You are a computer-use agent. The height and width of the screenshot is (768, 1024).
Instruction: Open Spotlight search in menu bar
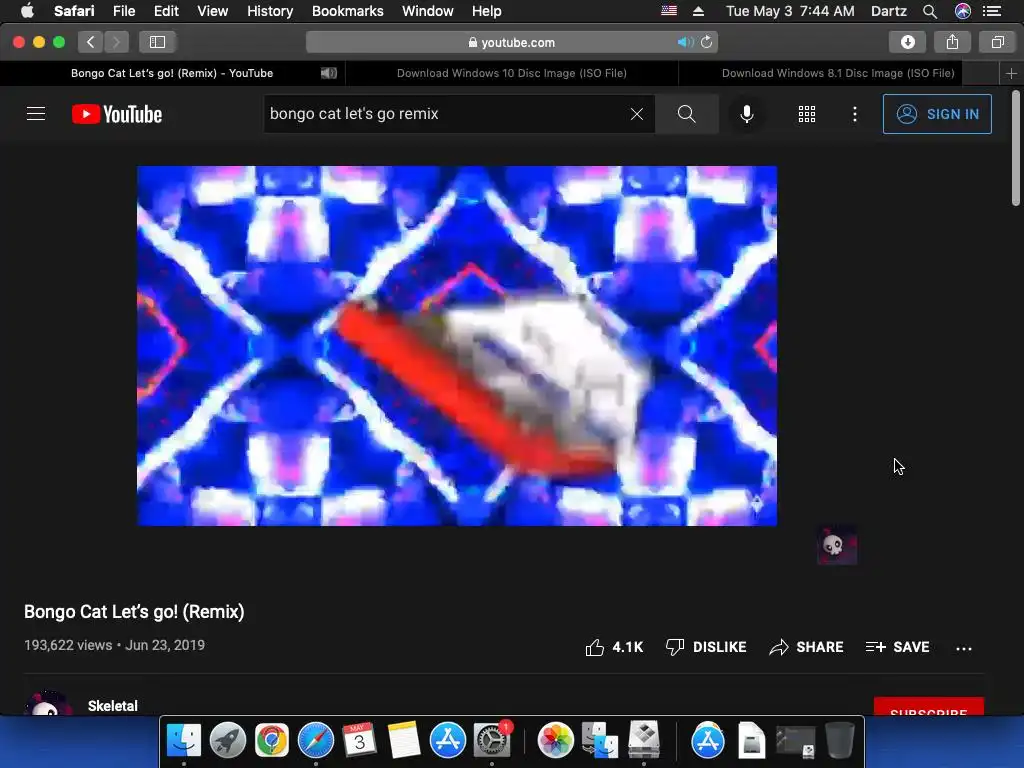[x=930, y=11]
